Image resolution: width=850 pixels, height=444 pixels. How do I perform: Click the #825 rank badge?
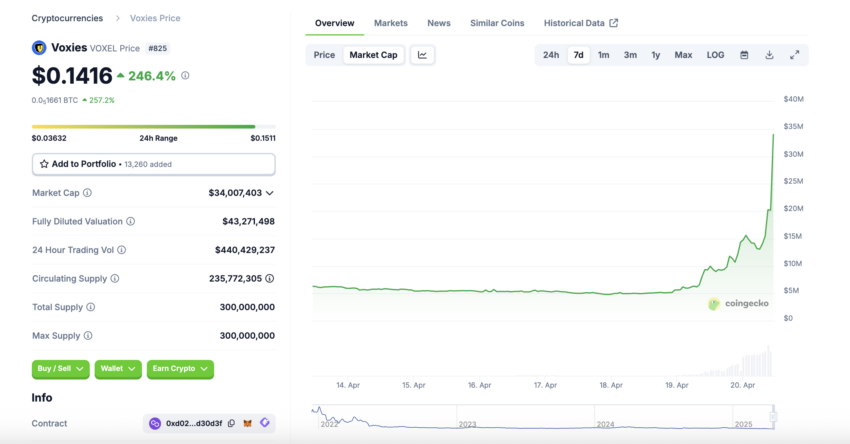point(158,48)
